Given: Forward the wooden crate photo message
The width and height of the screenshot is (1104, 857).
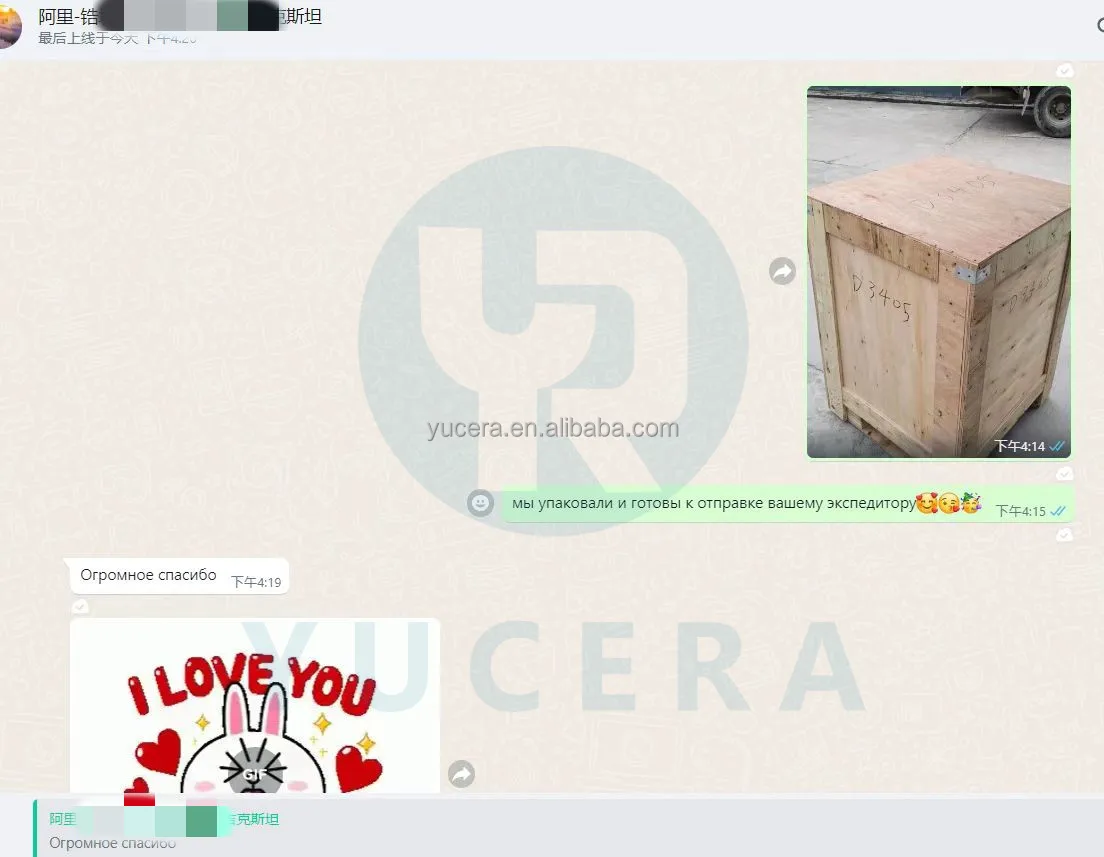Looking at the screenshot, I should tap(782, 271).
